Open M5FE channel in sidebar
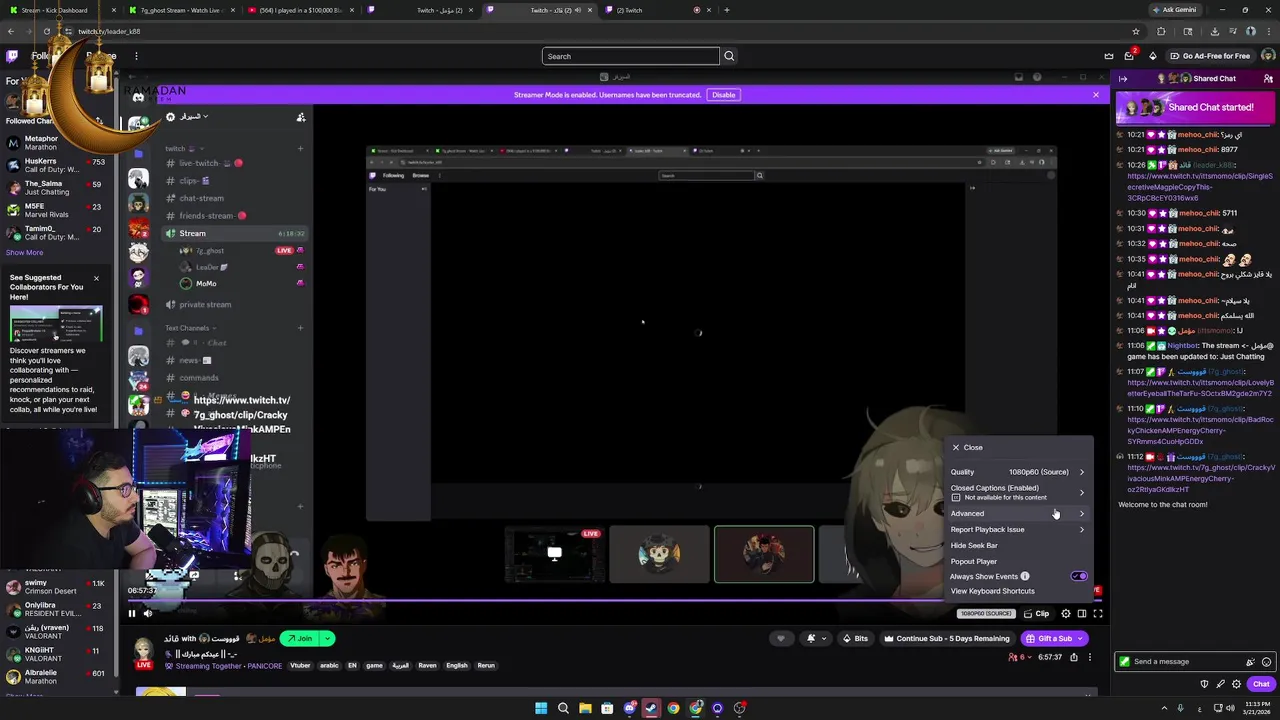The image size is (1280, 720). (55, 210)
